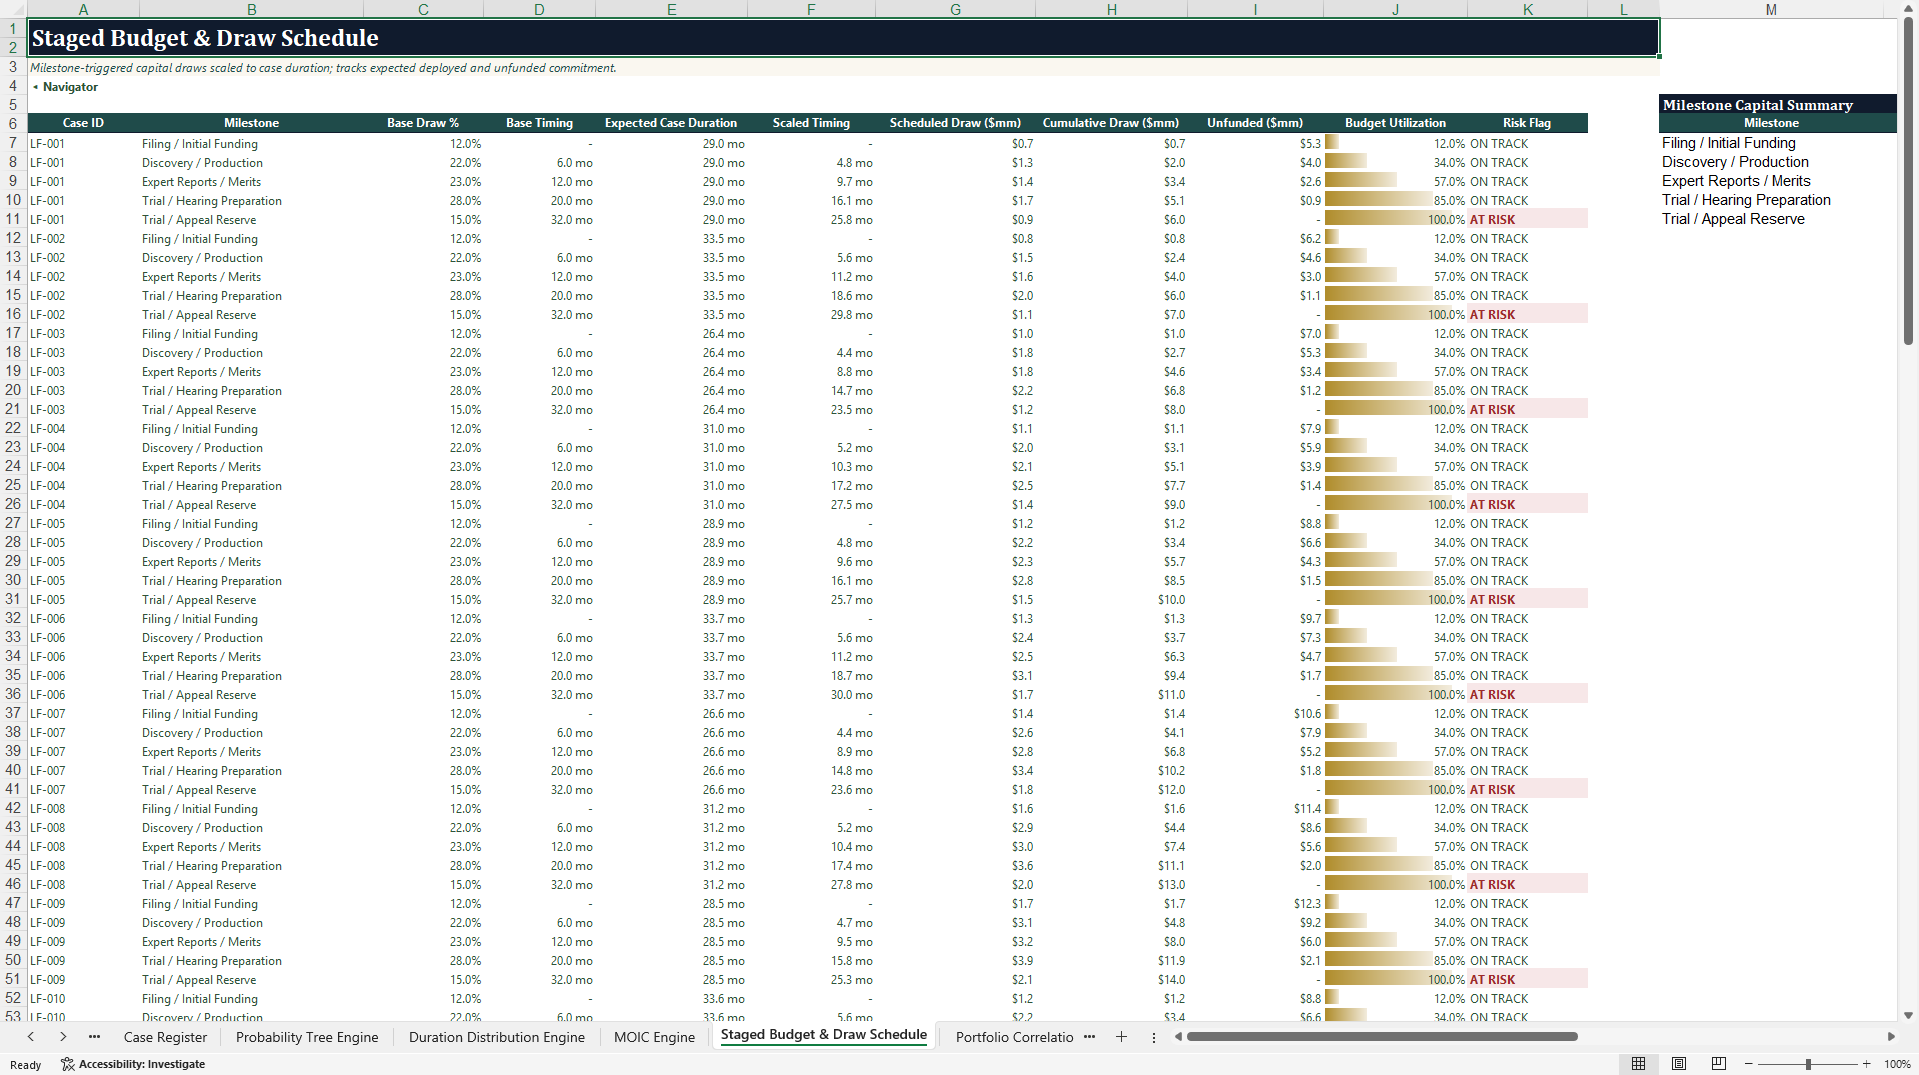Click vertical scrollbar up arrow
Viewport: 1919px width, 1075px height.
tap(1908, 9)
